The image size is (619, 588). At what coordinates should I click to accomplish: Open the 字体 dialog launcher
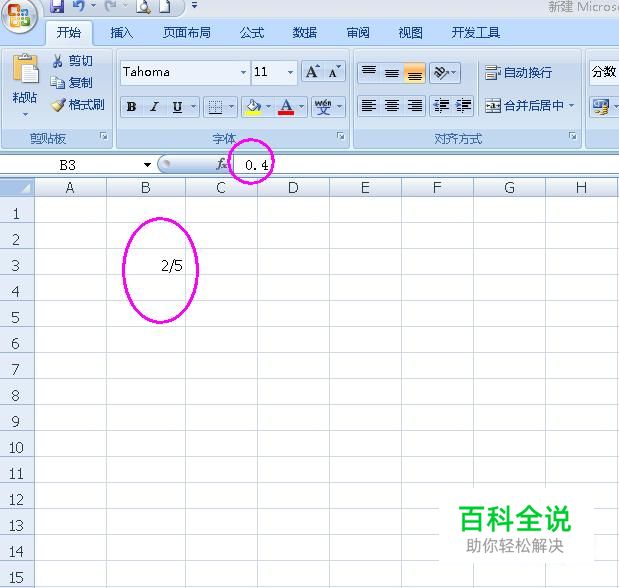[341, 136]
